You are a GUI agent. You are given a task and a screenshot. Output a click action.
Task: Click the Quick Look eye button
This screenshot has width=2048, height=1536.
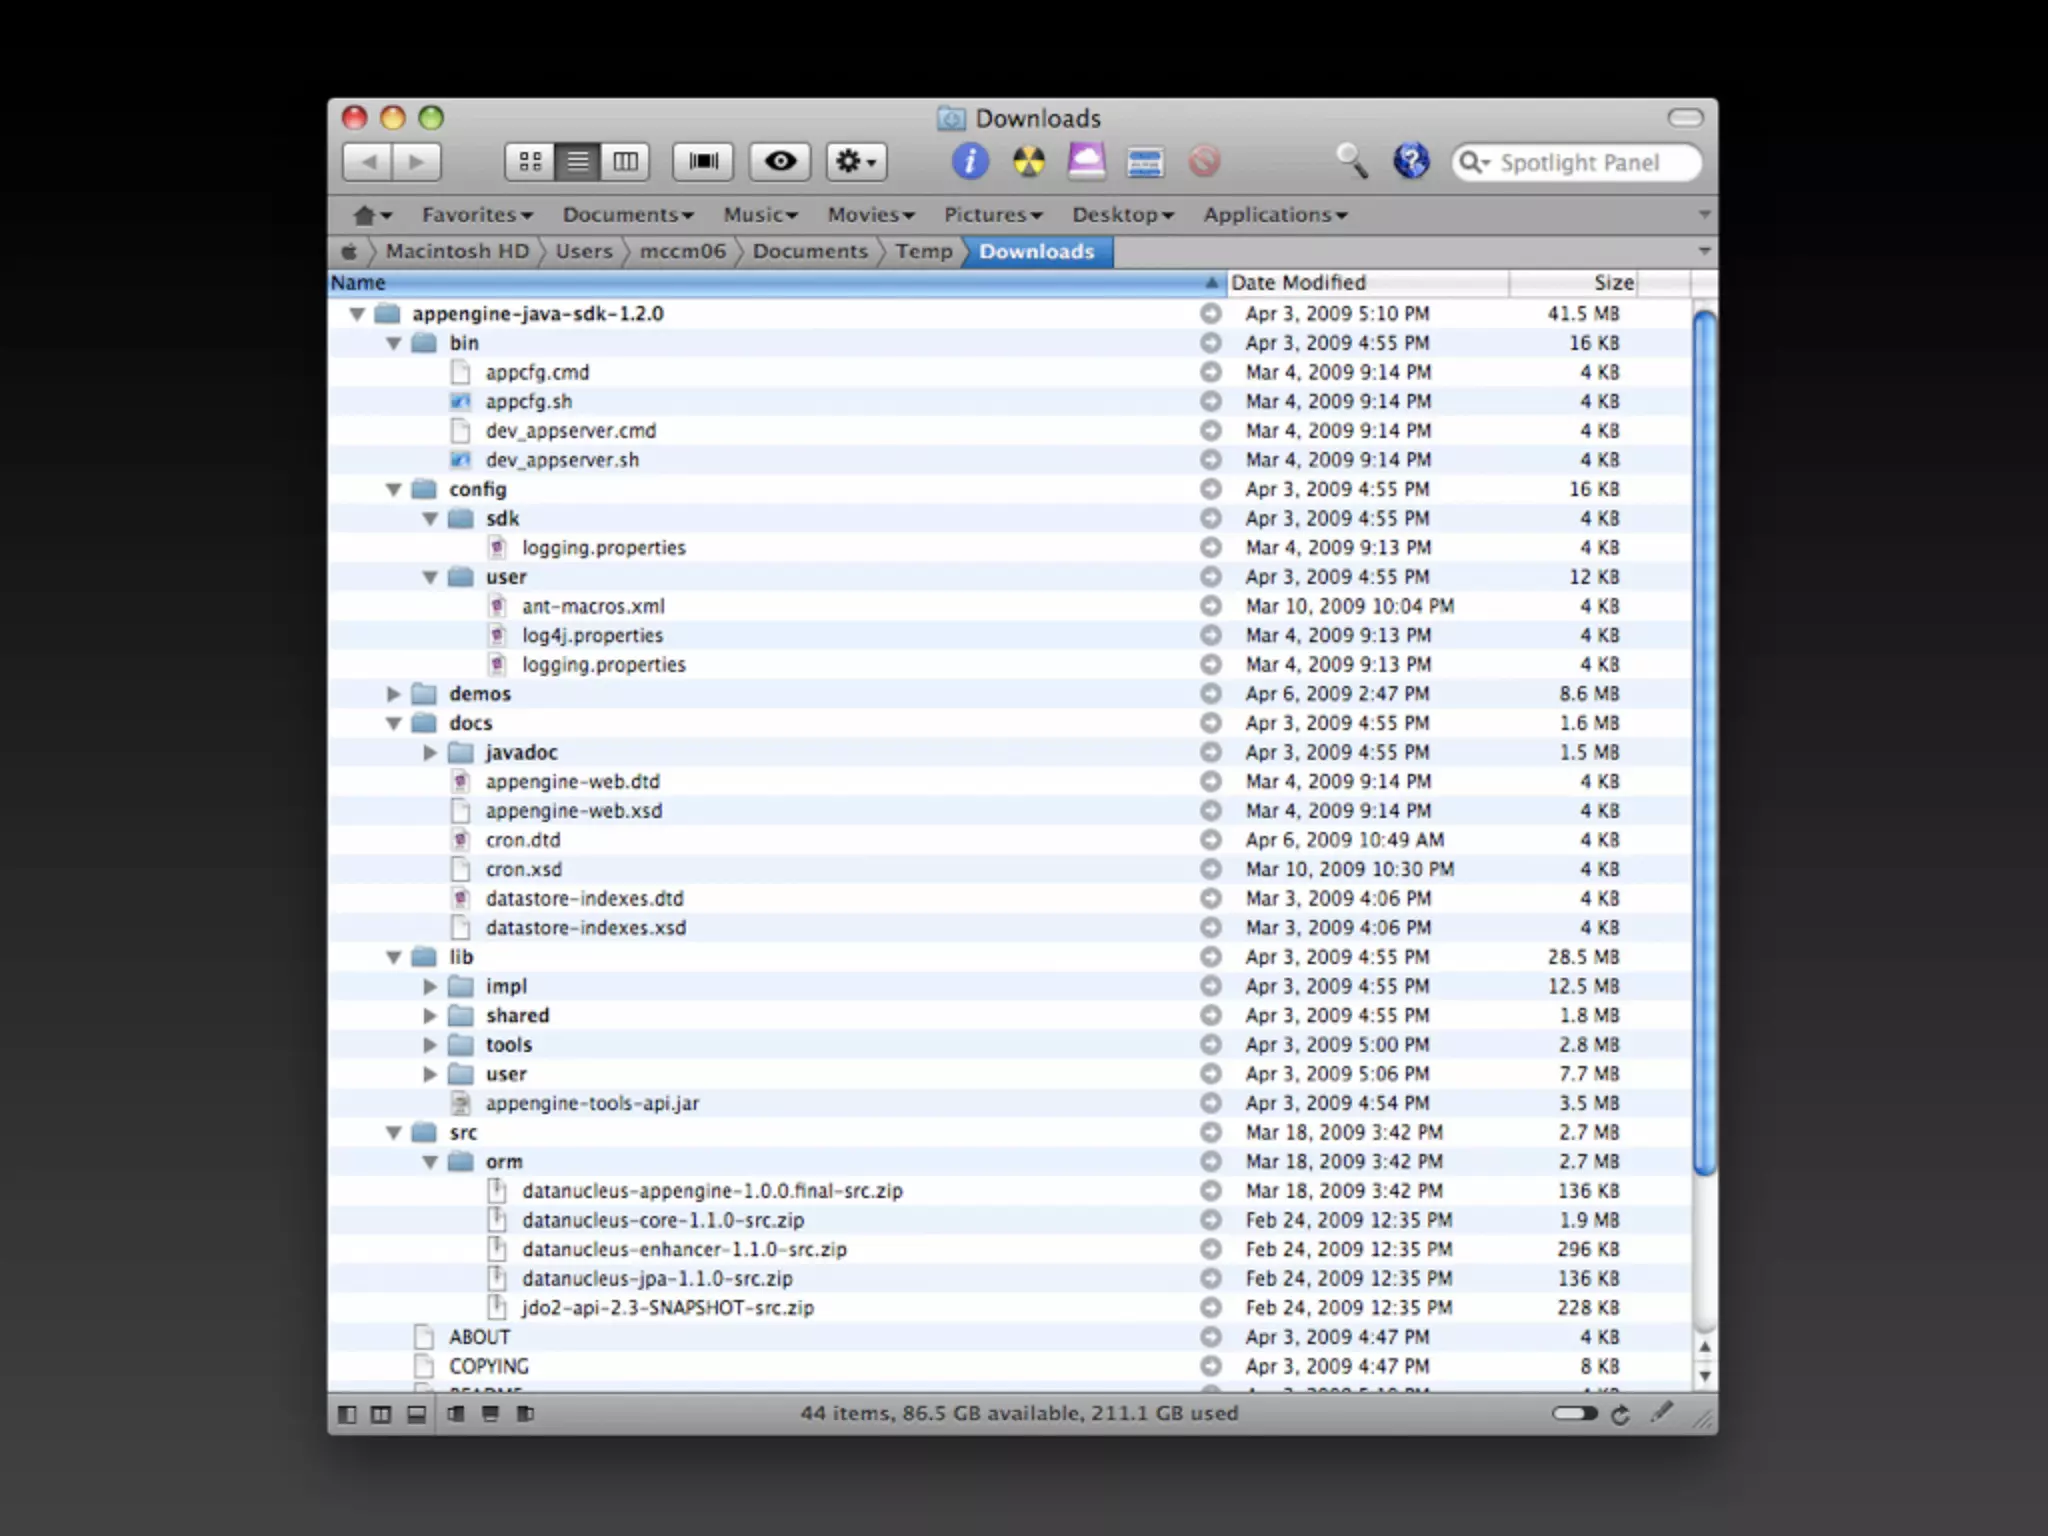pos(780,161)
